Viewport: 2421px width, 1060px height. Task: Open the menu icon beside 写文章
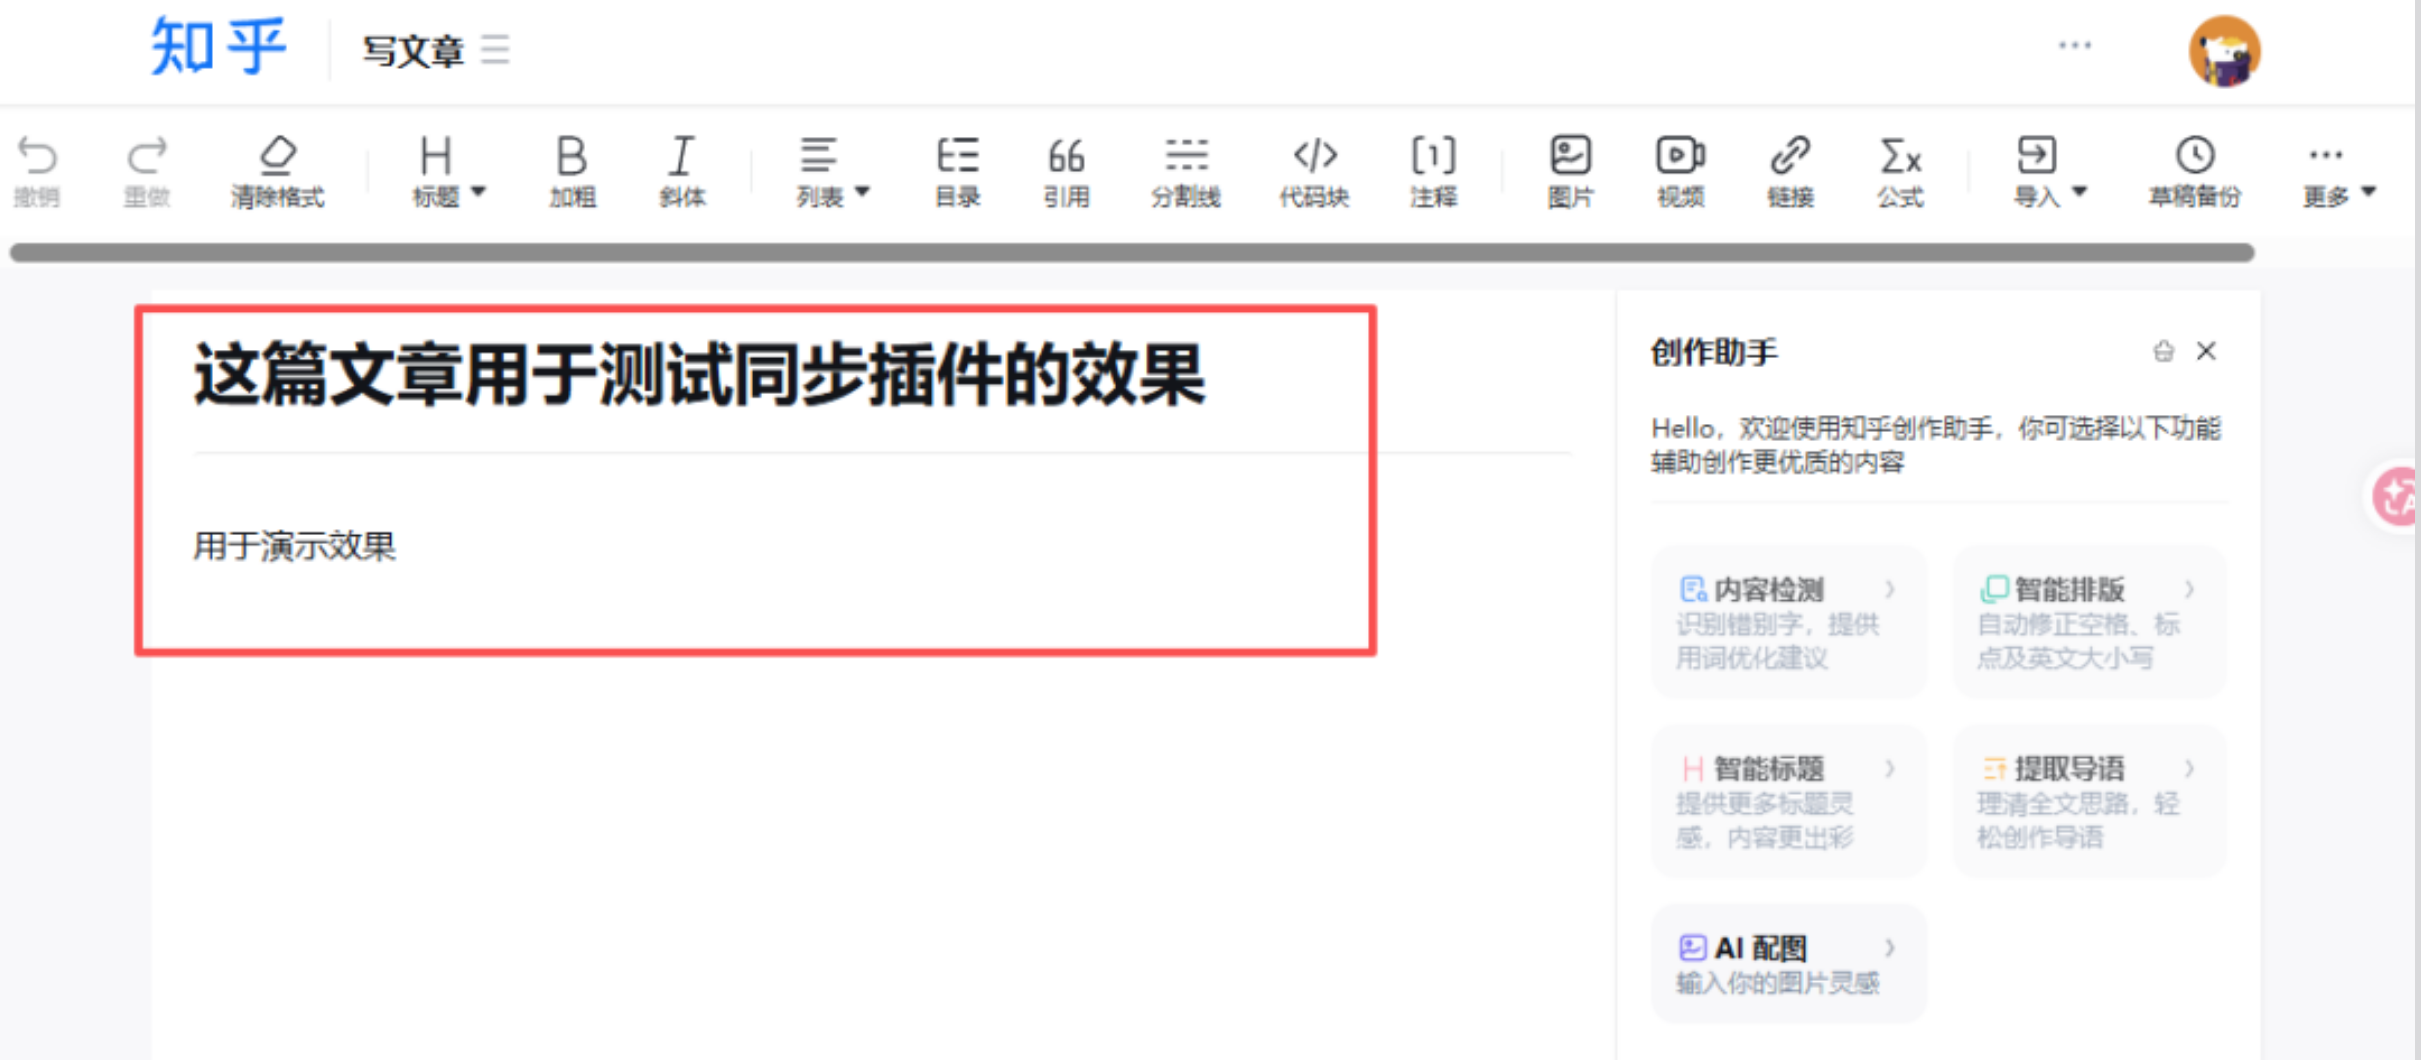coord(495,49)
